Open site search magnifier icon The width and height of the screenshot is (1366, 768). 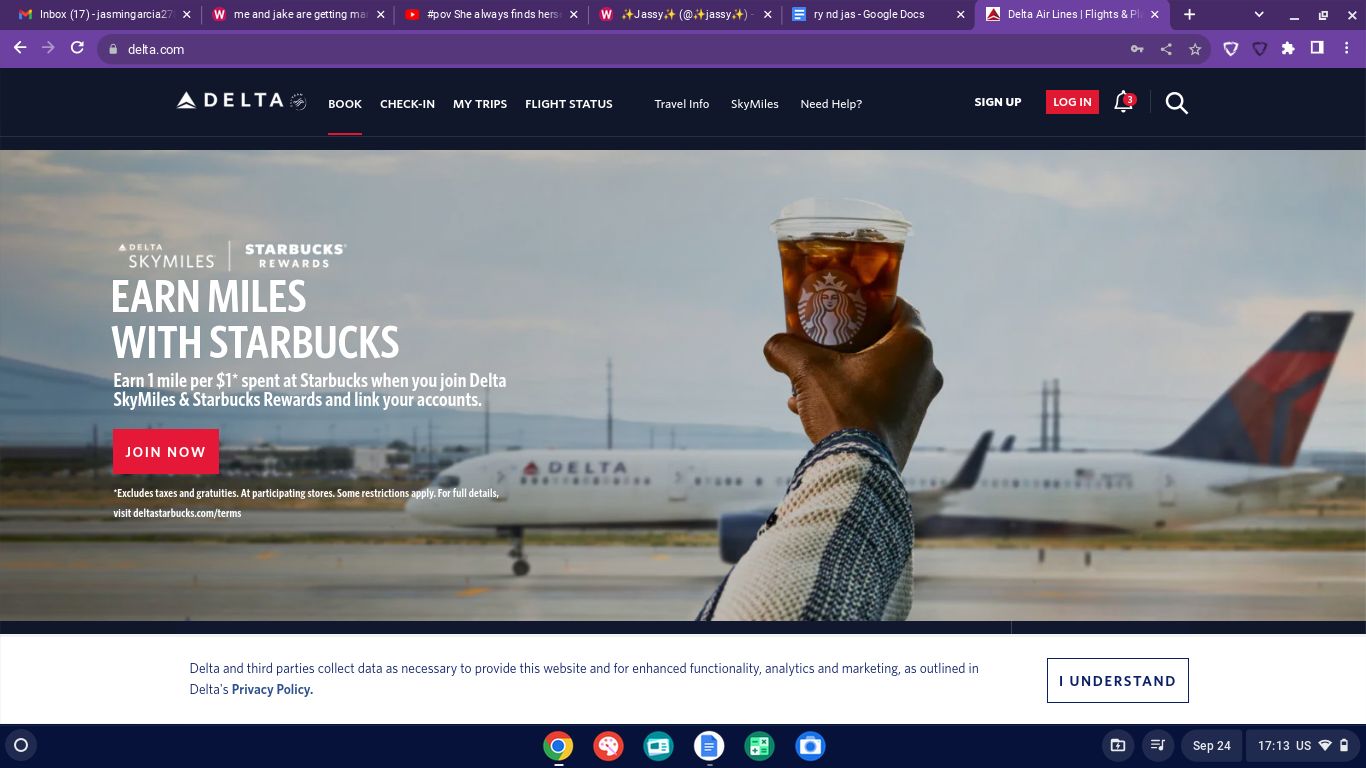(1176, 103)
